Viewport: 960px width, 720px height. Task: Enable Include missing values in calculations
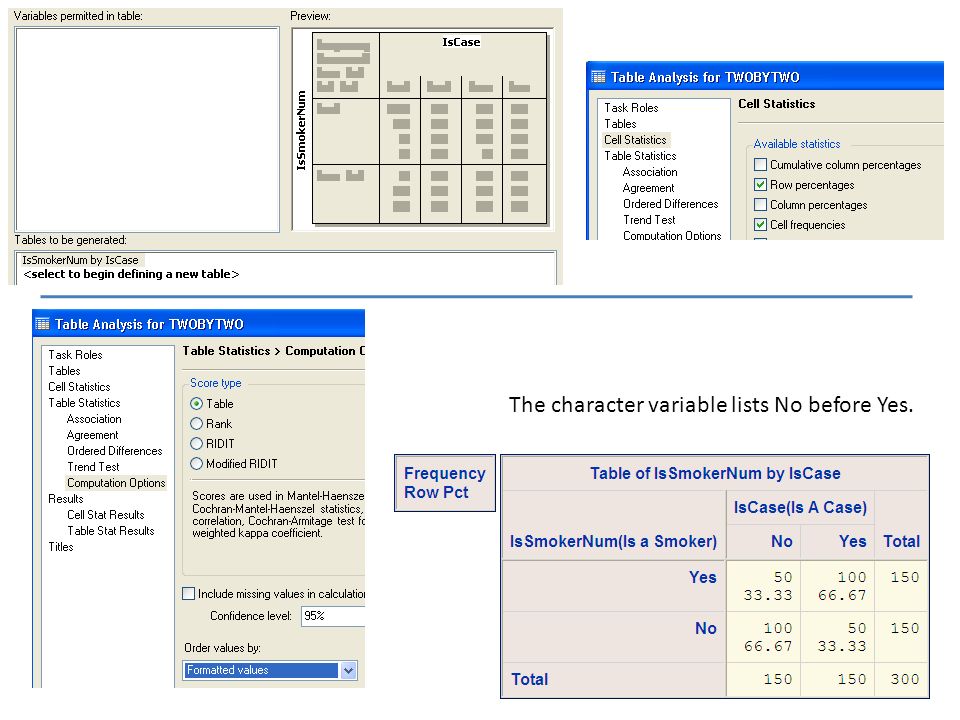pyautogui.click(x=189, y=593)
